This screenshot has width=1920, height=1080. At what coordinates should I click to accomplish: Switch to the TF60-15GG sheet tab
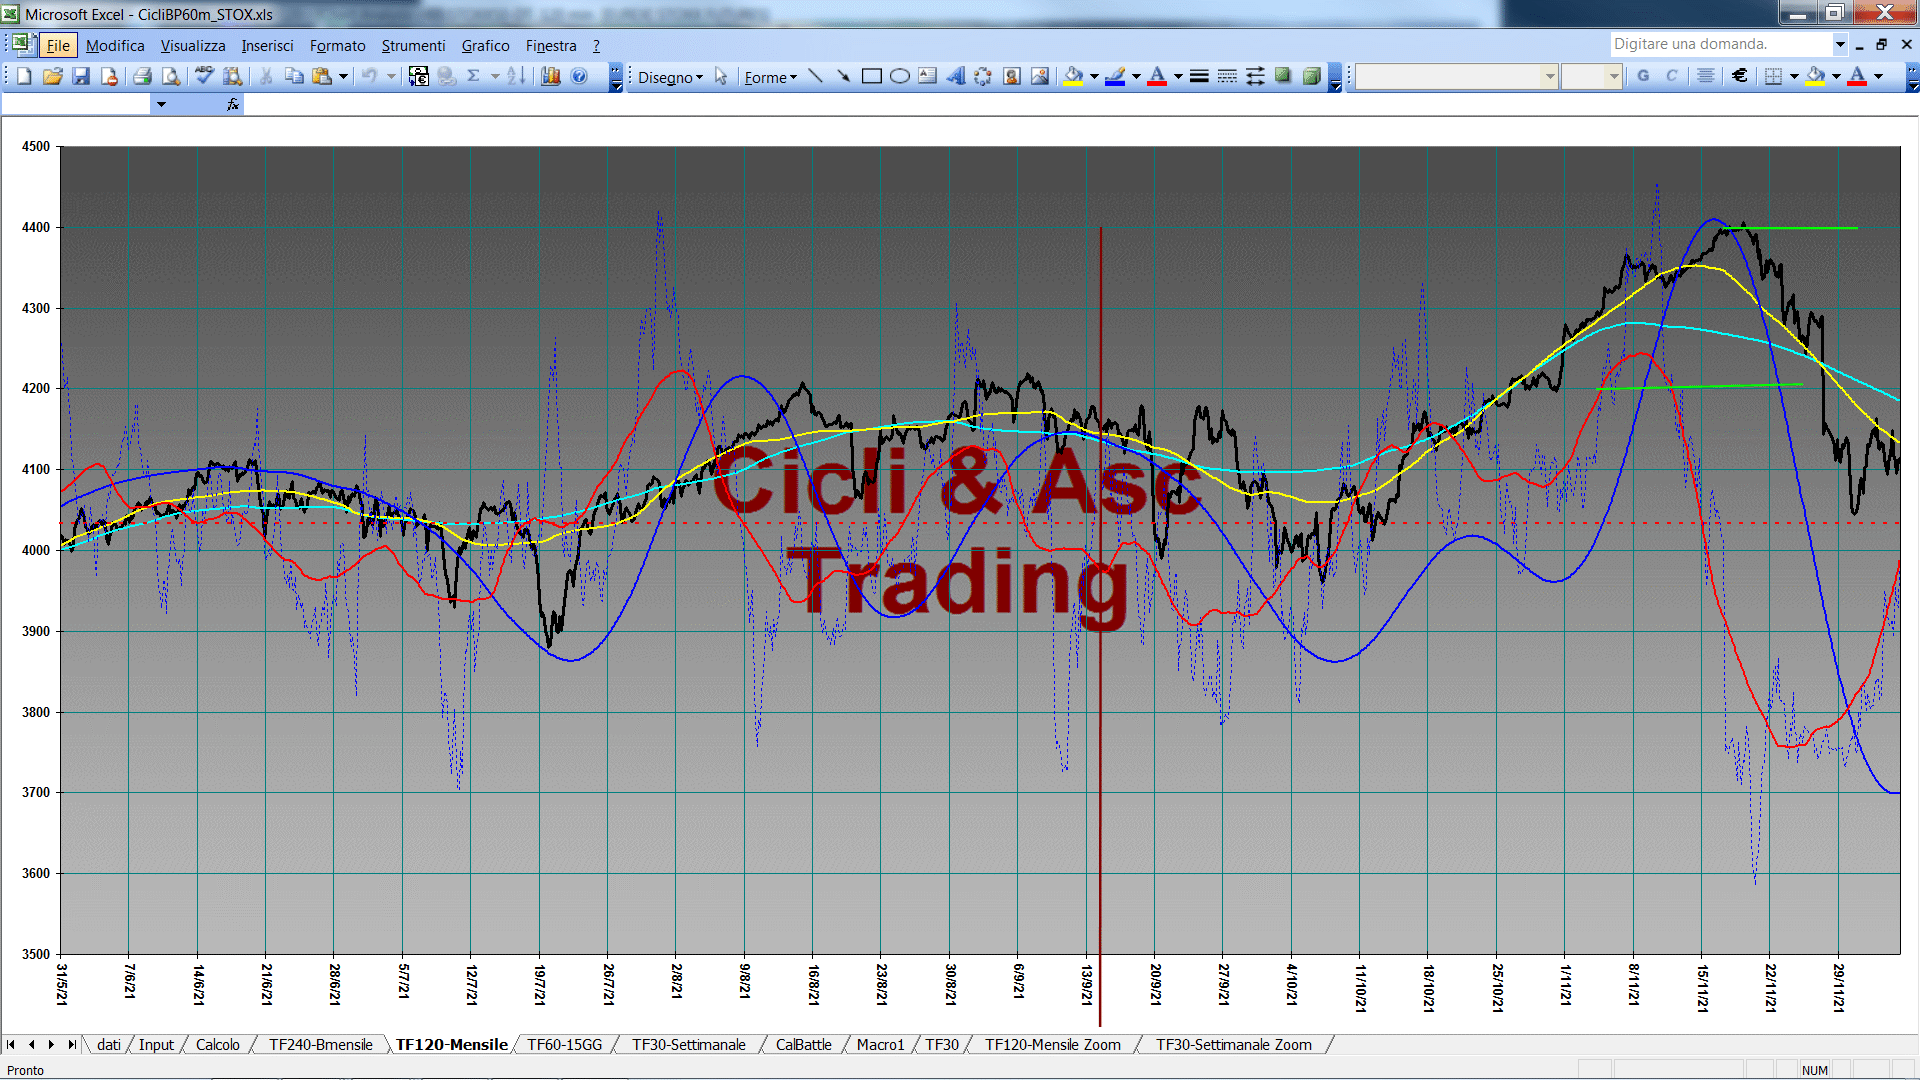[x=565, y=1044]
